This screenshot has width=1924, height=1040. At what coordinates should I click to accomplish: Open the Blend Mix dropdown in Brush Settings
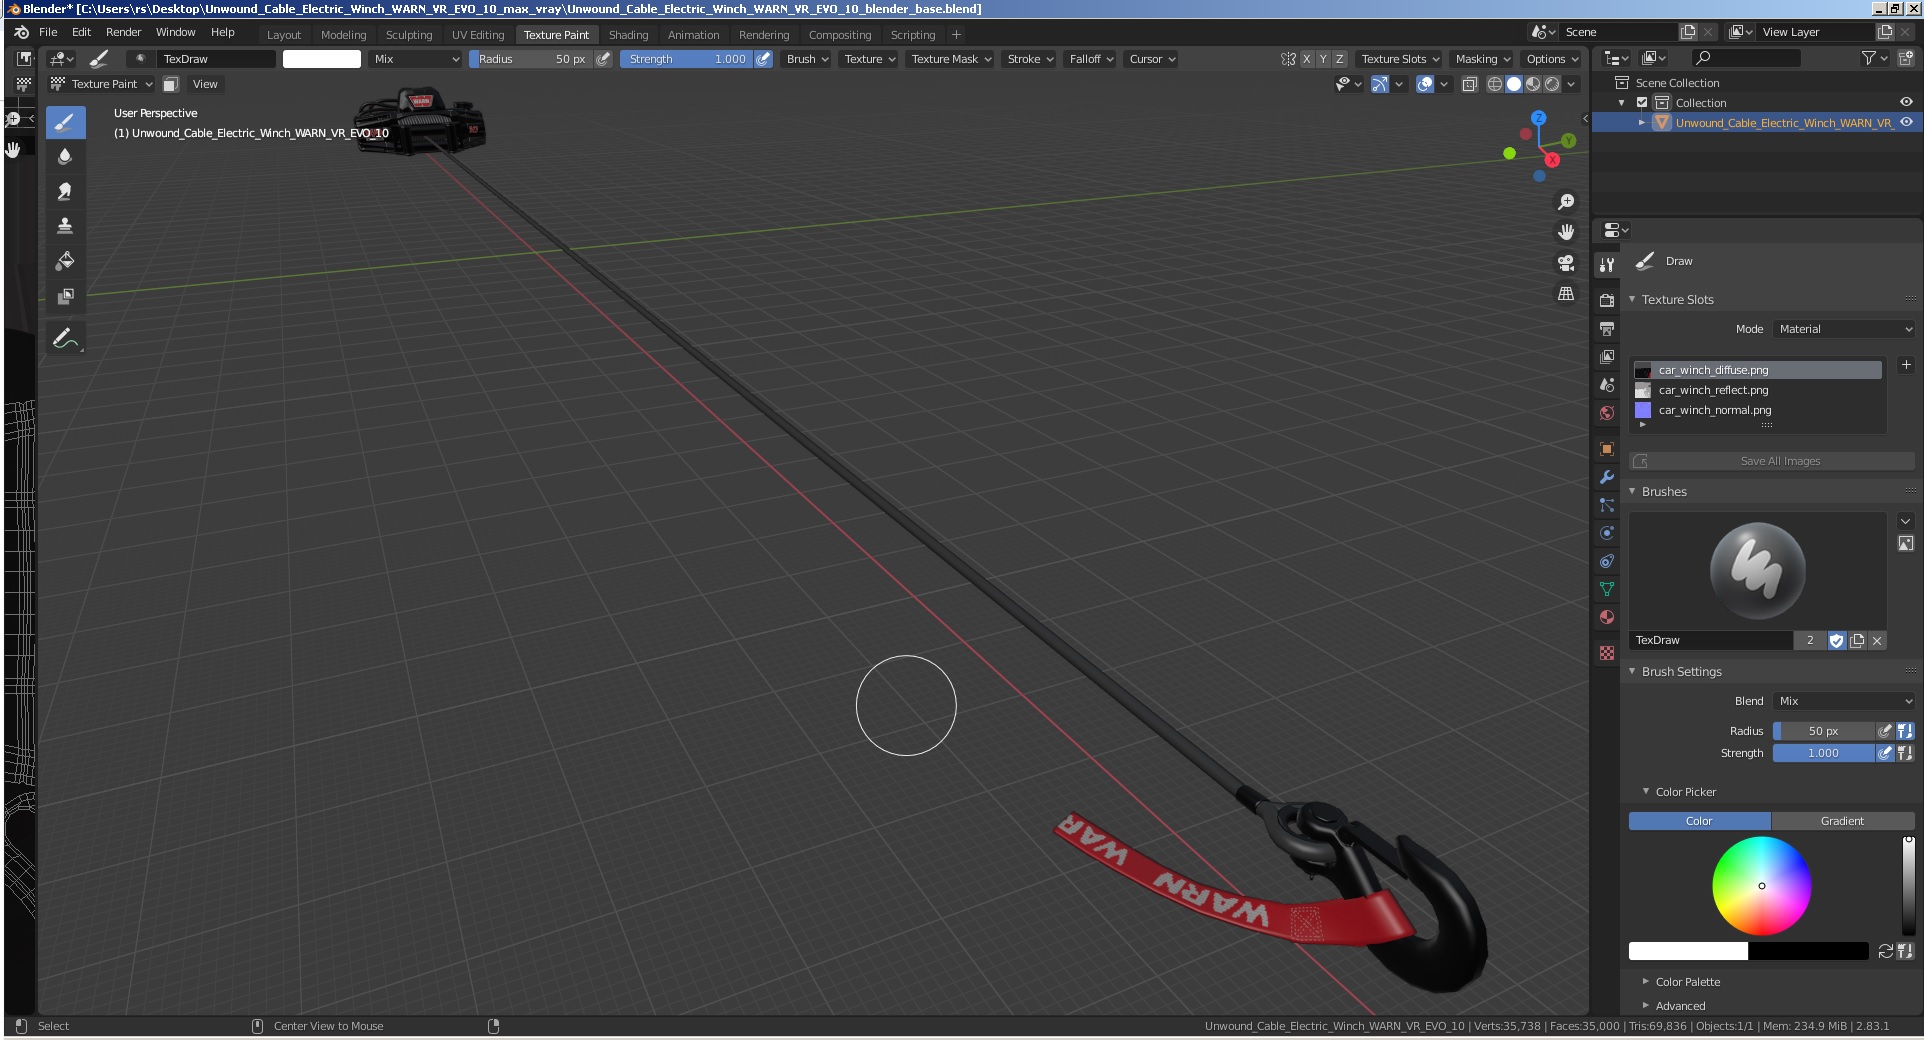pyautogui.click(x=1844, y=701)
